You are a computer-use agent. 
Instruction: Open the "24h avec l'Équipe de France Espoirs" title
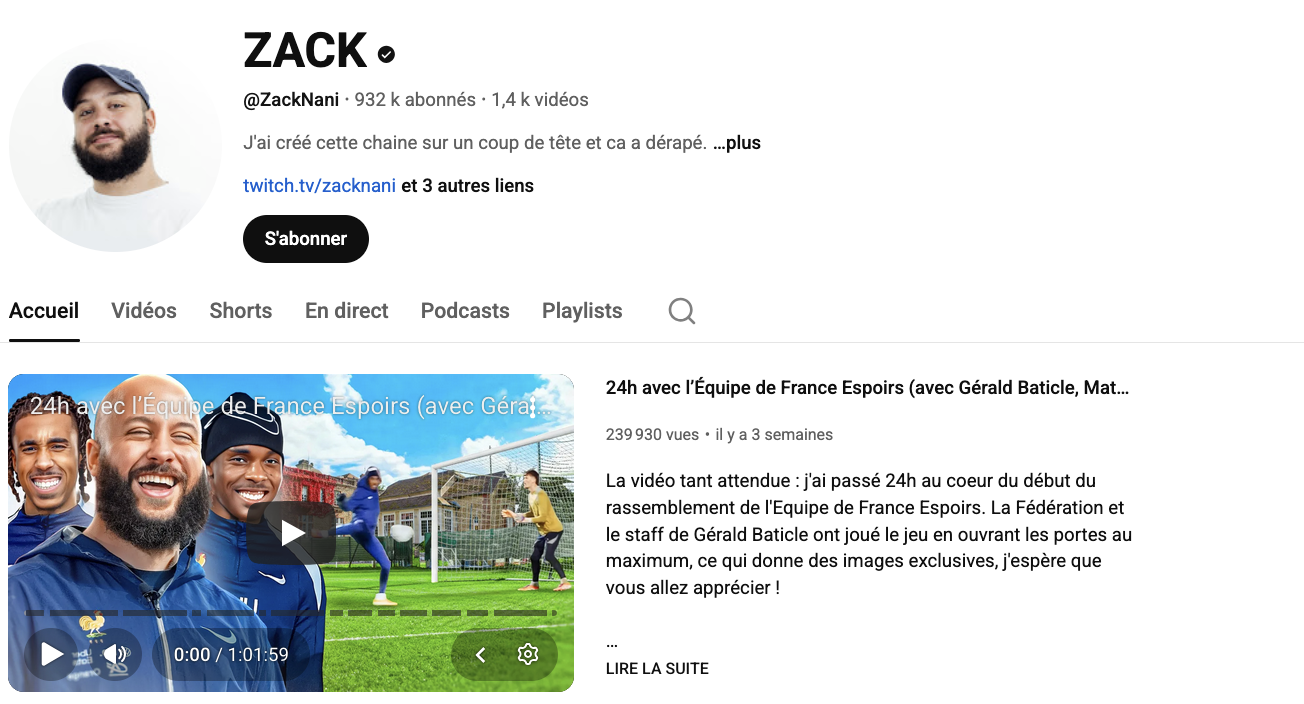867,388
